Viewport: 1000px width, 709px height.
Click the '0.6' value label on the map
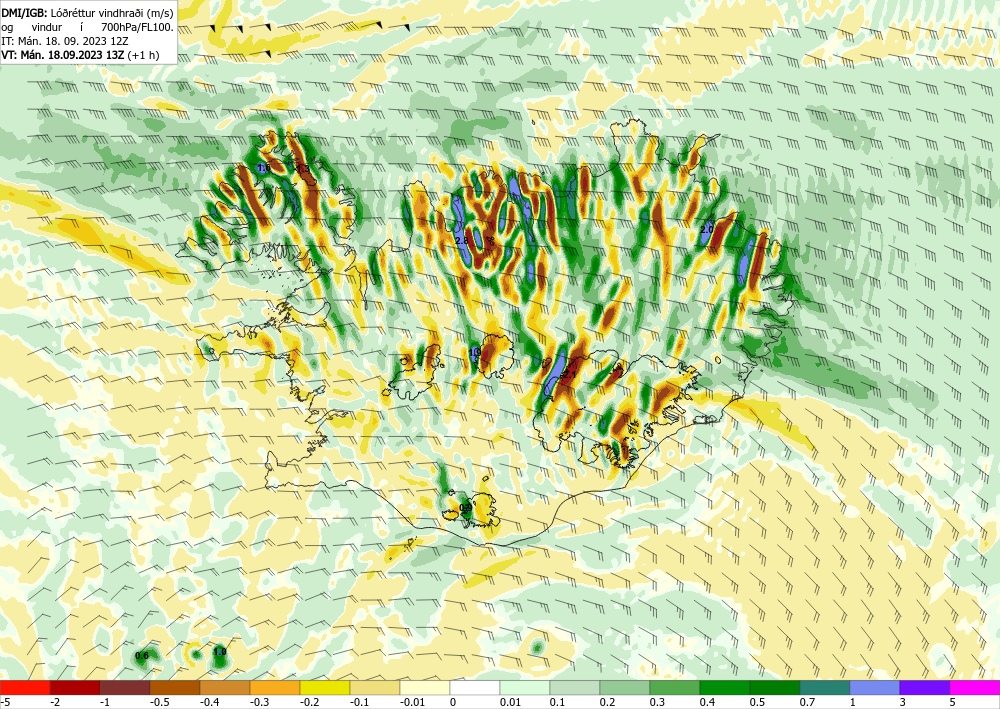[x=142, y=655]
